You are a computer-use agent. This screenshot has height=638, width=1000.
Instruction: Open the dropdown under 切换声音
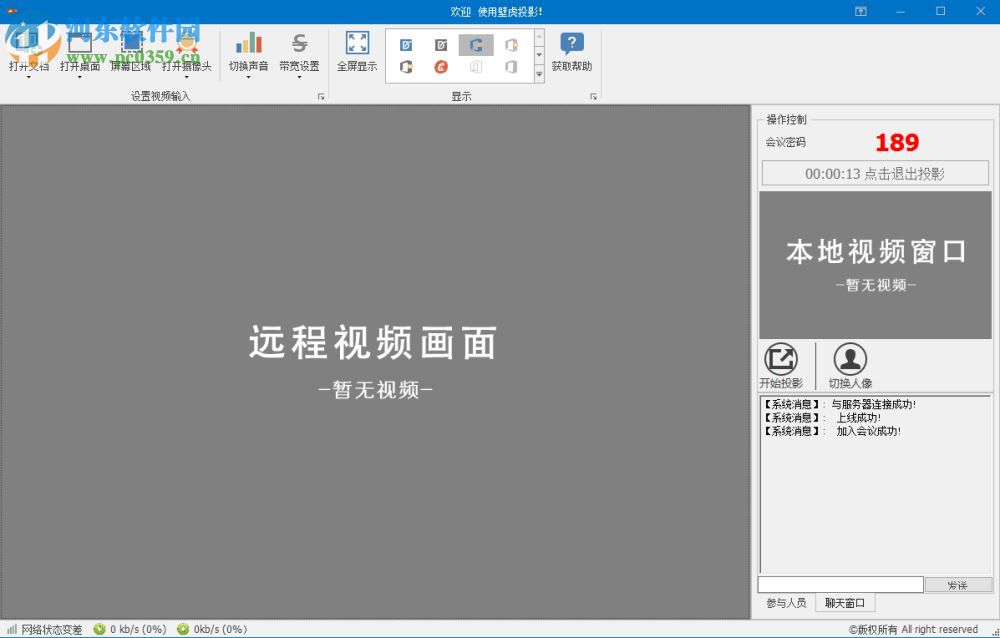(248, 76)
